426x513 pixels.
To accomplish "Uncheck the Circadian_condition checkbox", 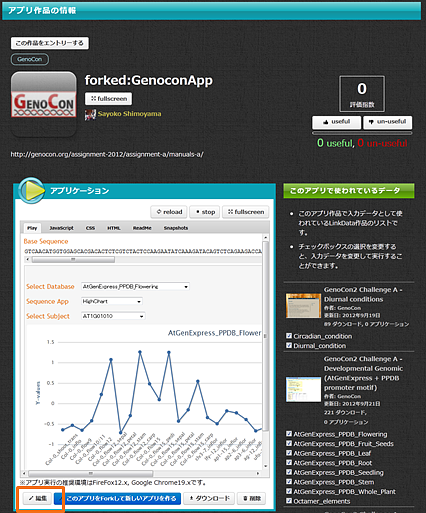I will (x=289, y=336).
